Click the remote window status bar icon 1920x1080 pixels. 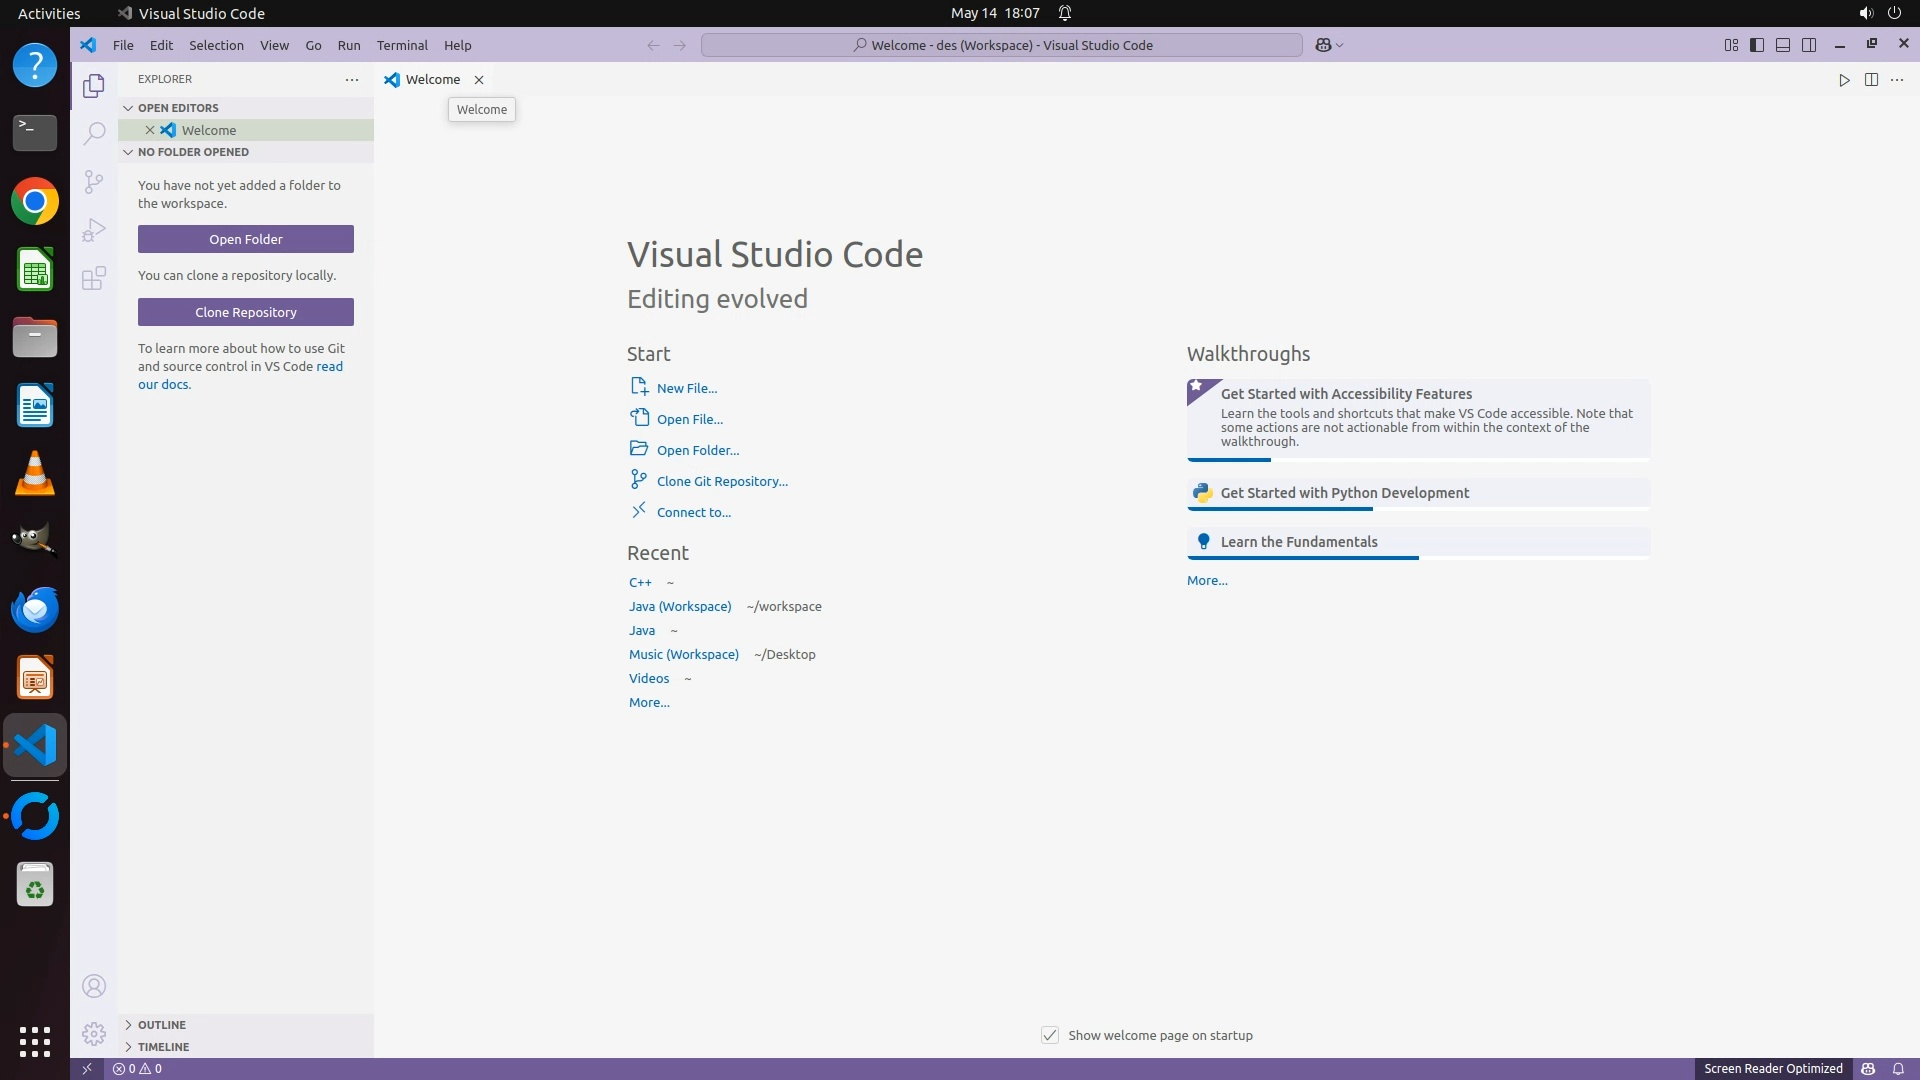87,1068
